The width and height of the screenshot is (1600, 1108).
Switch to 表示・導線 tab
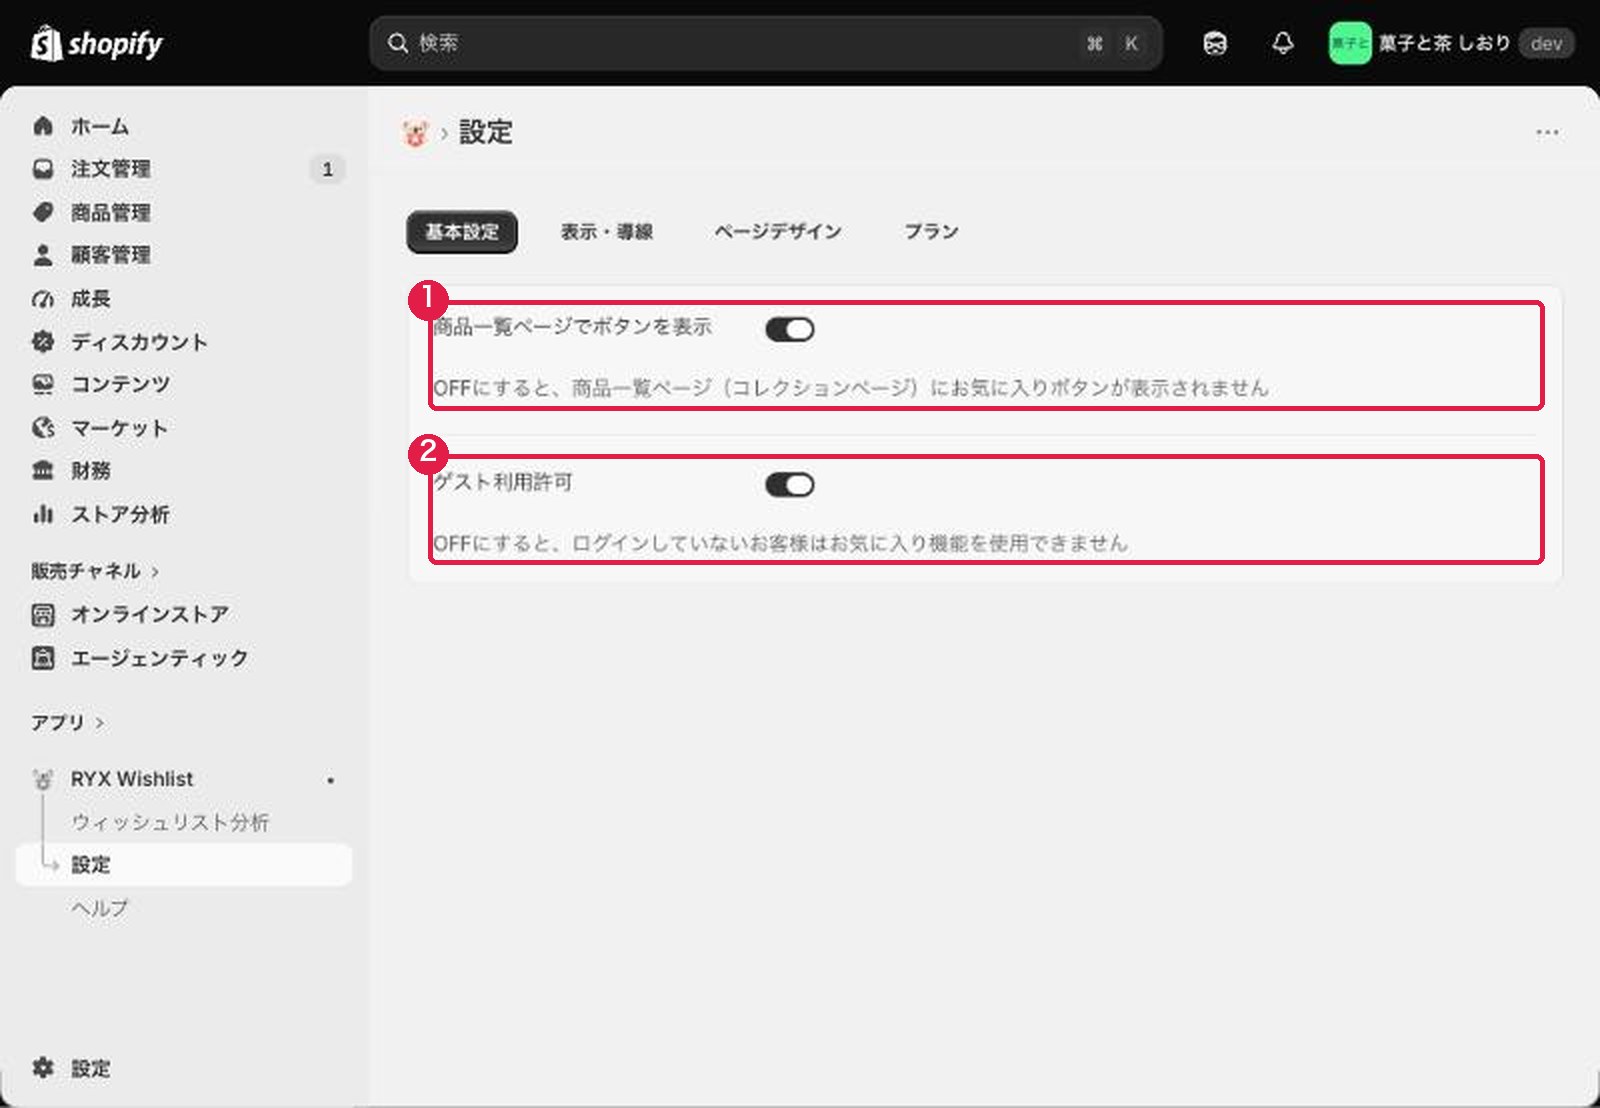coord(606,232)
